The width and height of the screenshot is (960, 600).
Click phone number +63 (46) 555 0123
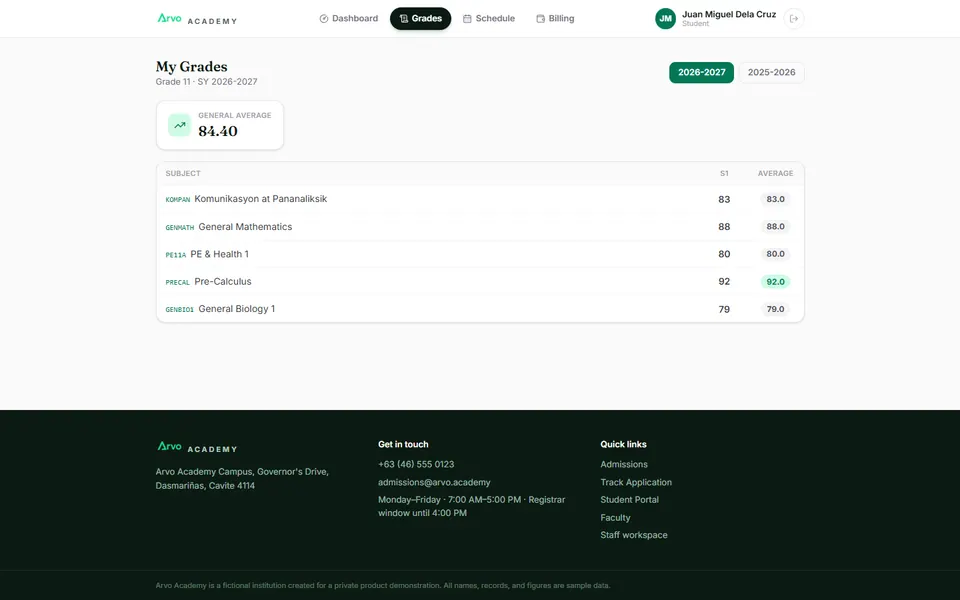[416, 464]
